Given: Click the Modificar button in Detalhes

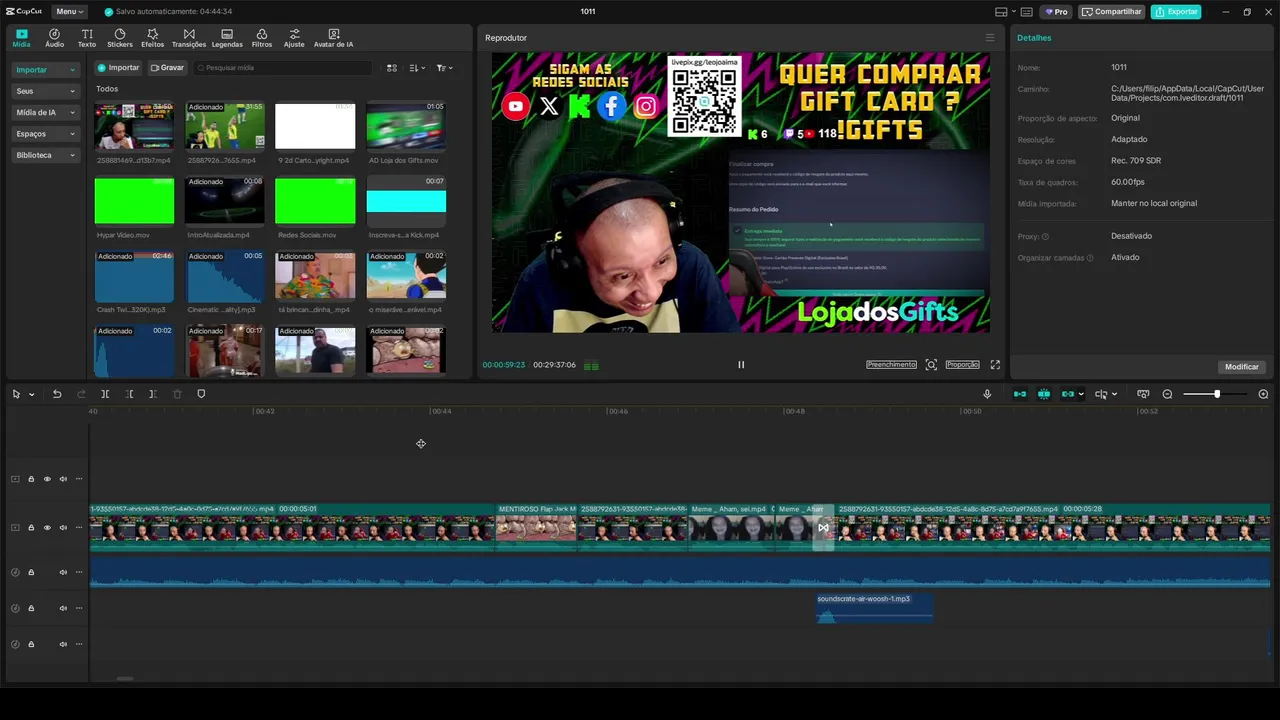Looking at the screenshot, I should [1242, 367].
